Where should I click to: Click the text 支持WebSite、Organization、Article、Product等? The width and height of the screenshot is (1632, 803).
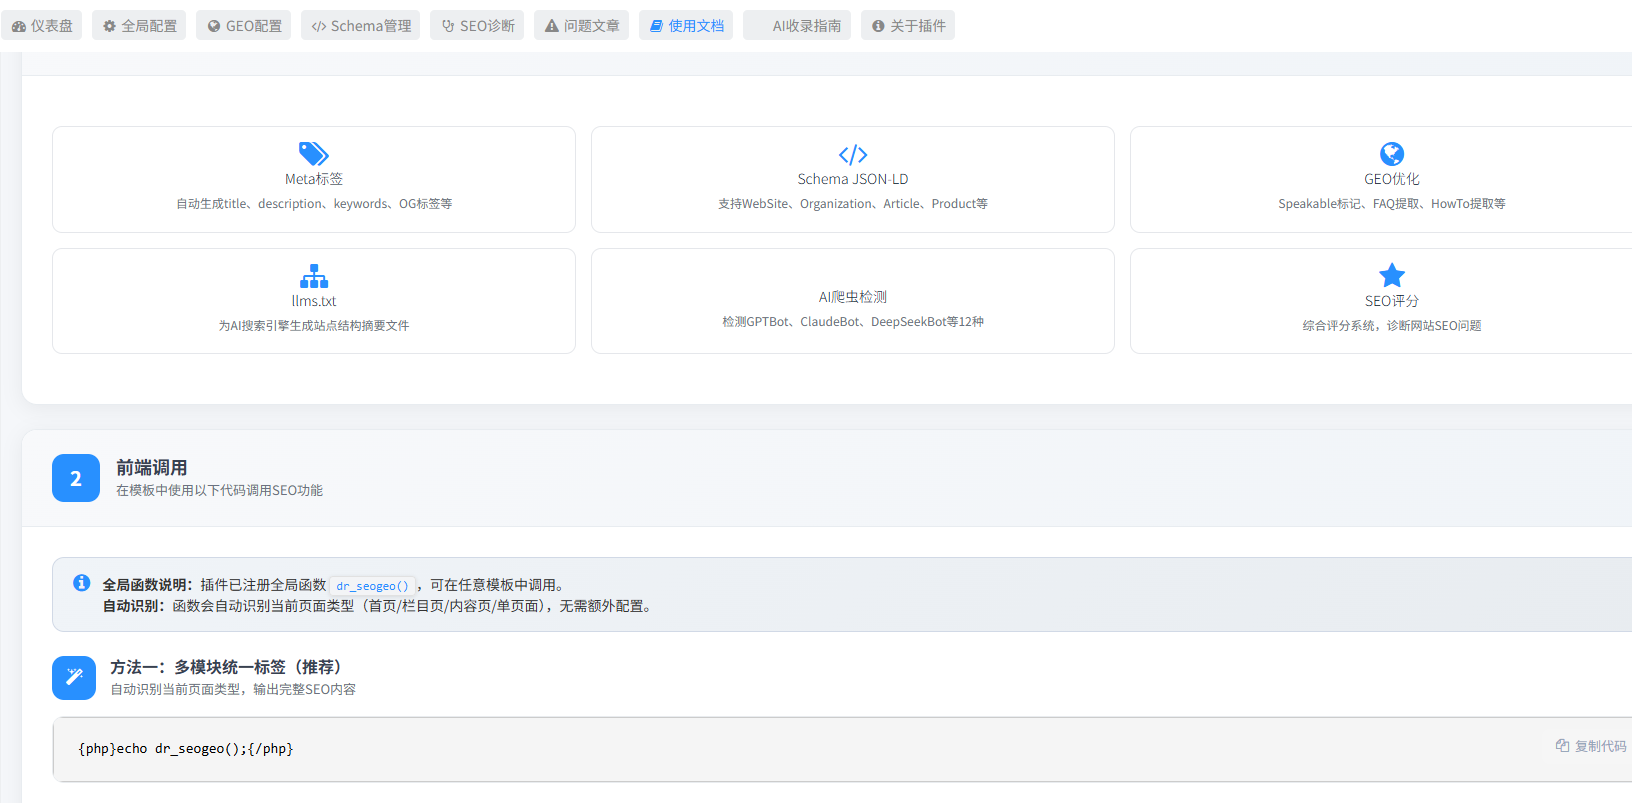853,204
